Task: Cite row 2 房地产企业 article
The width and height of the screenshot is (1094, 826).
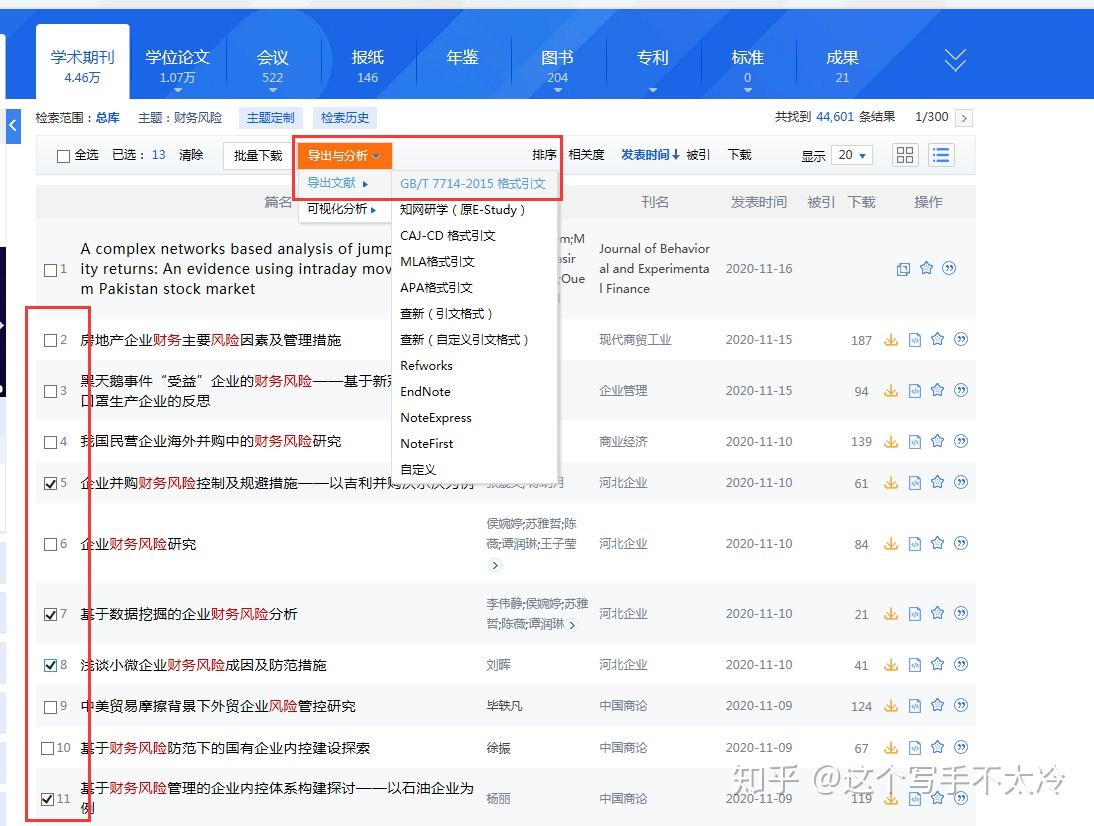Action: 961,340
